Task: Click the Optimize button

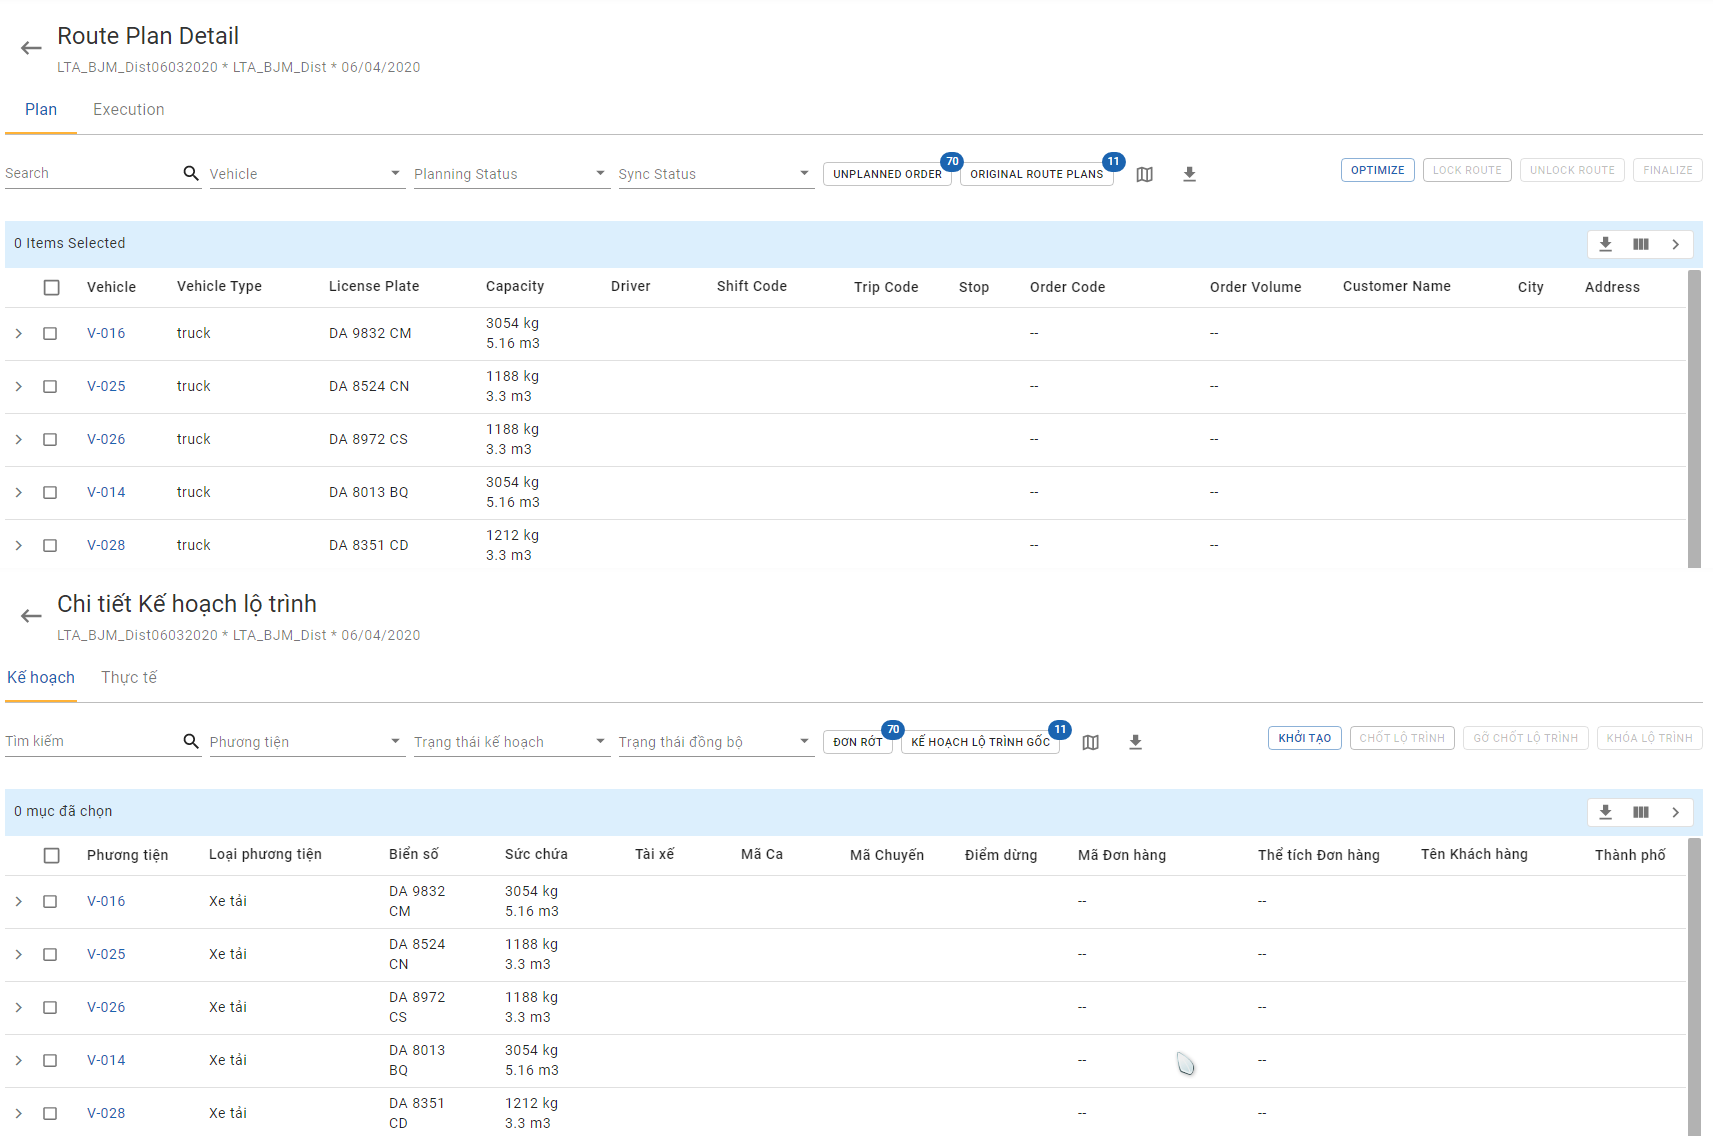Action: click(1377, 170)
